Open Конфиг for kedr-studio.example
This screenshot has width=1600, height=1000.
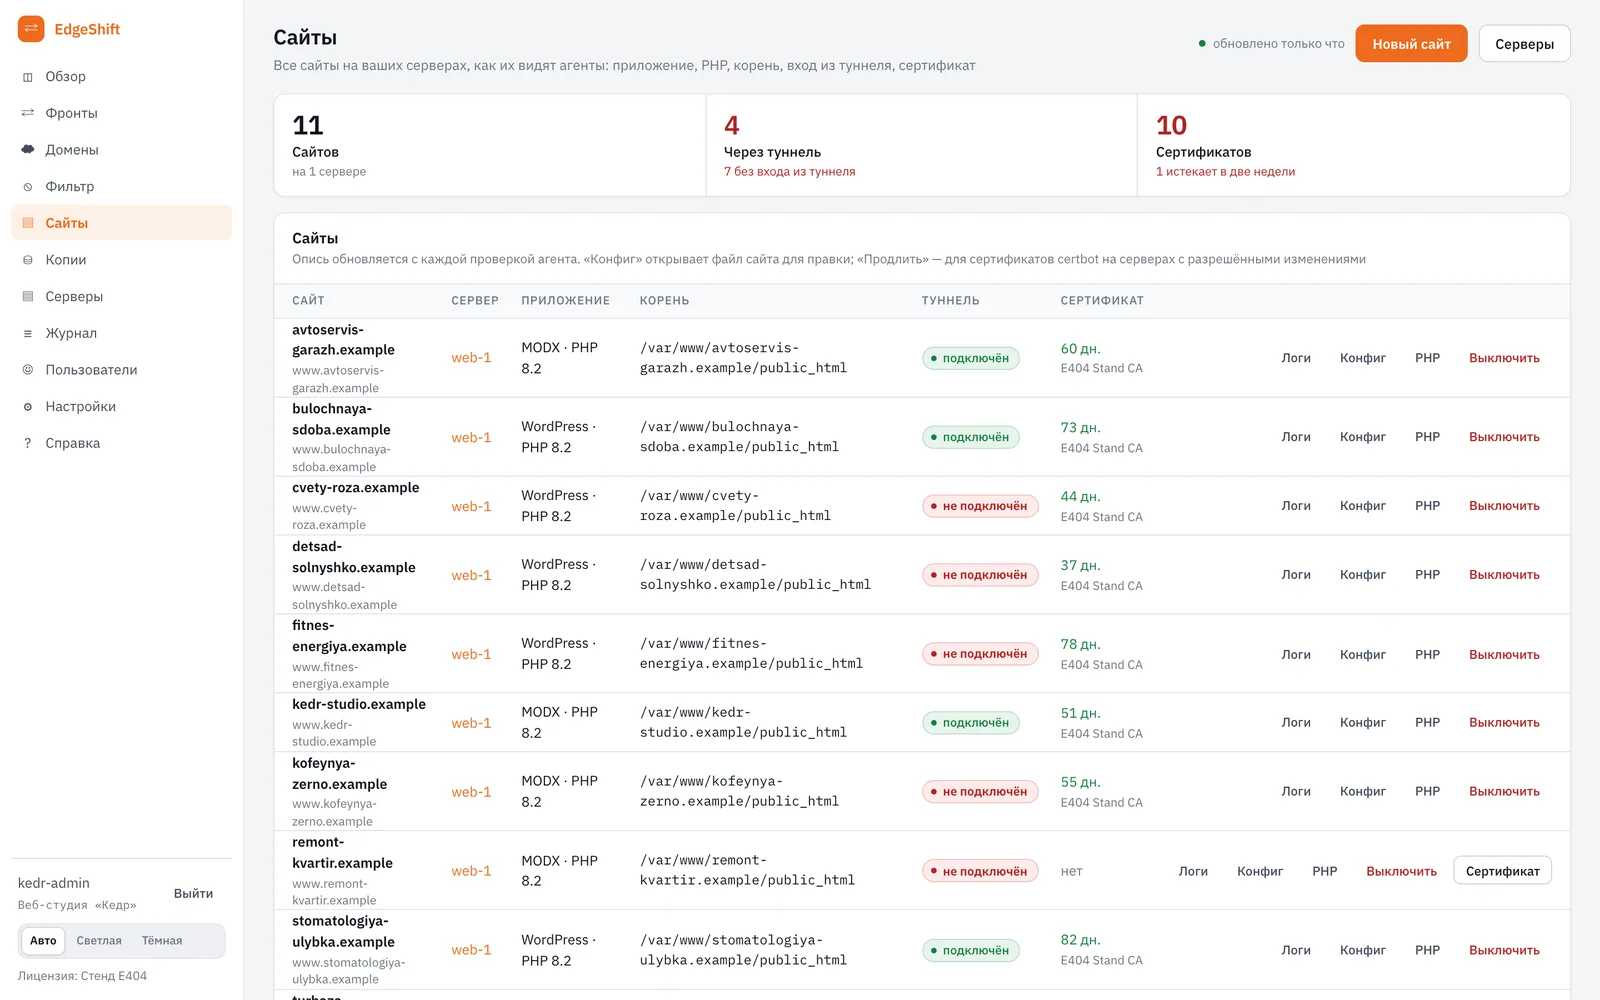point(1363,723)
